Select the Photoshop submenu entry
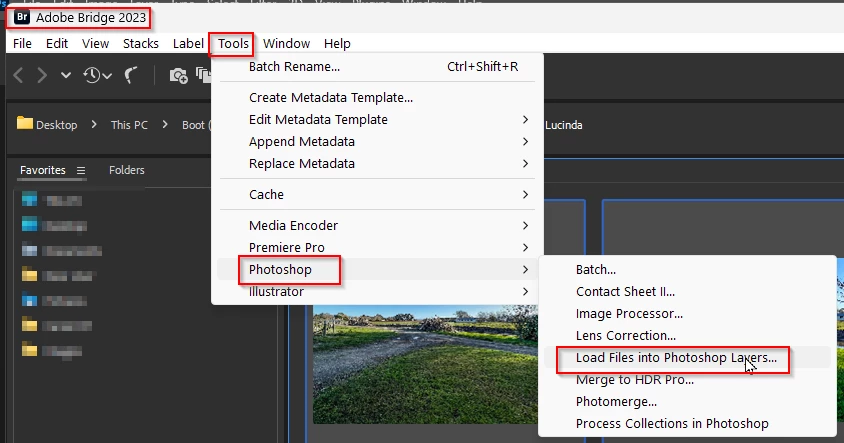 pos(377,269)
